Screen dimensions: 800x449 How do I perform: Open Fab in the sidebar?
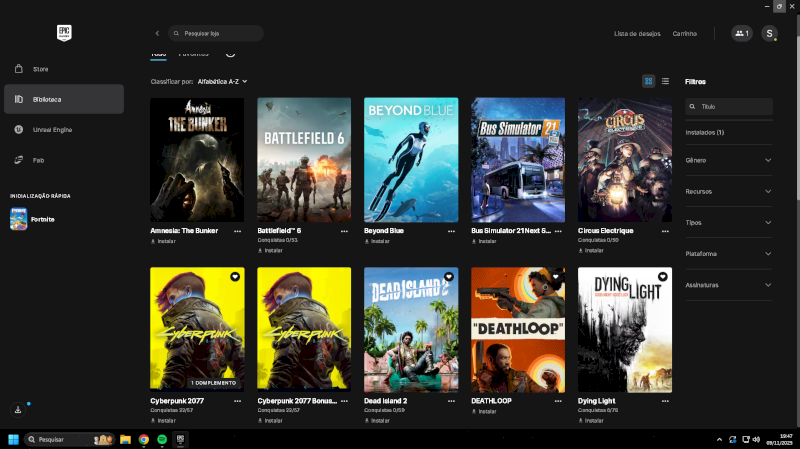click(64, 160)
